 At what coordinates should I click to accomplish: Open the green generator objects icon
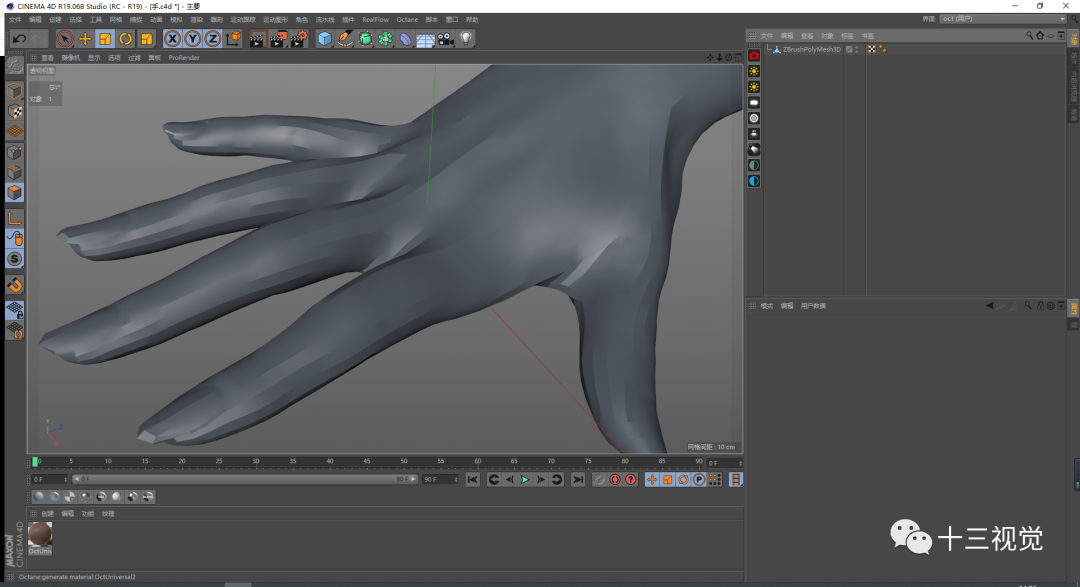(x=365, y=39)
